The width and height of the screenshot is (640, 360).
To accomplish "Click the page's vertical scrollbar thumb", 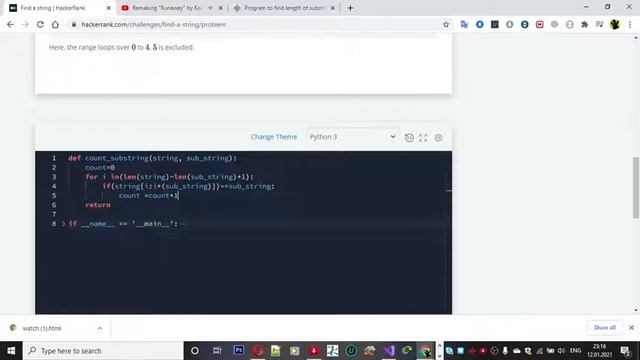I will pyautogui.click(x=636, y=188).
